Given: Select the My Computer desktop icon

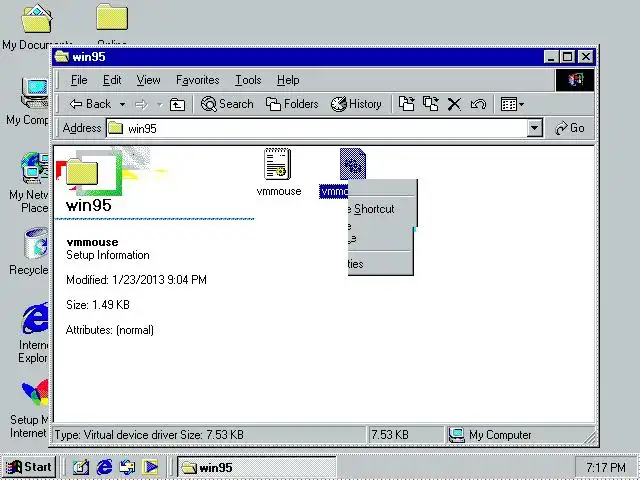Looking at the screenshot, I should [35, 93].
